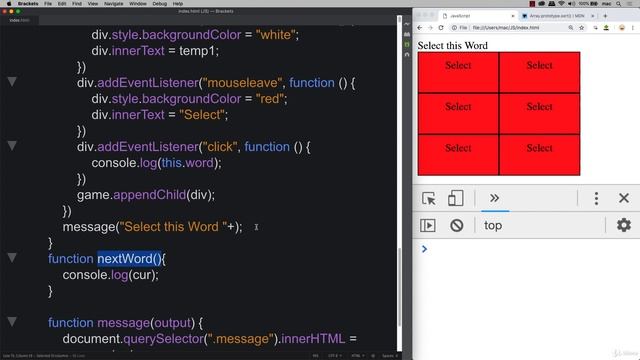Open the Window menu

(138, 4)
